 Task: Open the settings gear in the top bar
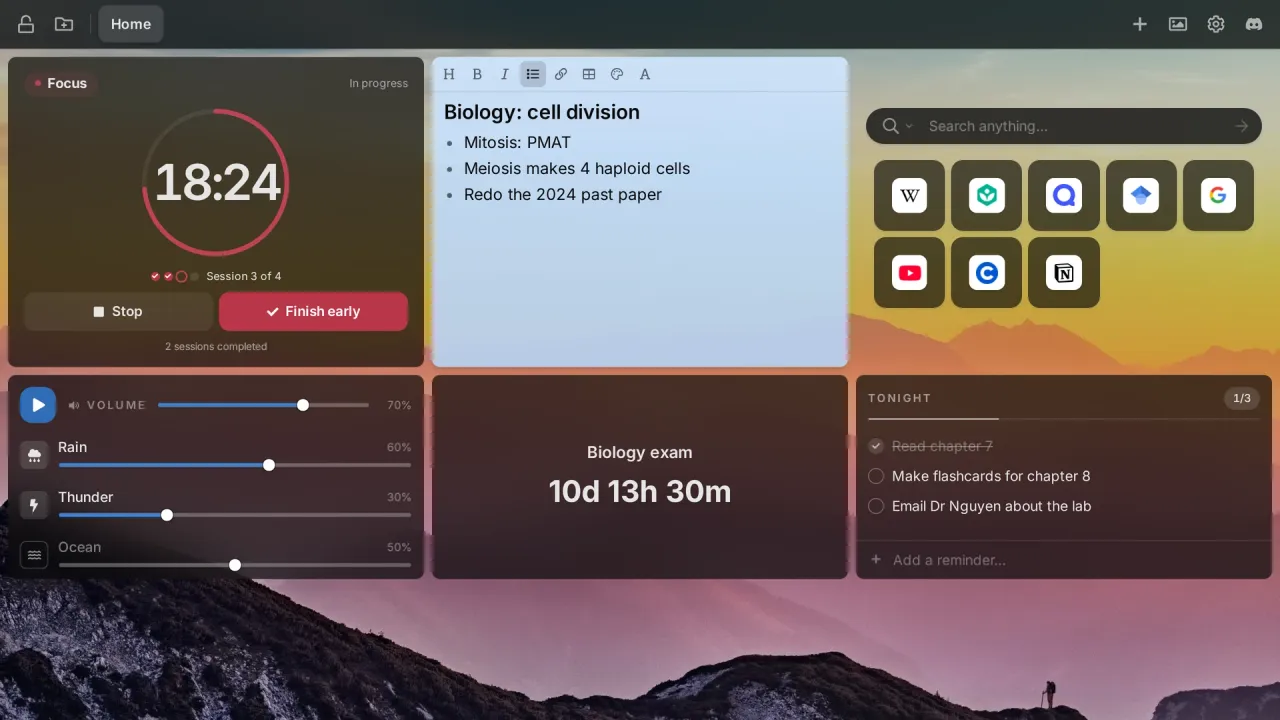coord(1216,24)
